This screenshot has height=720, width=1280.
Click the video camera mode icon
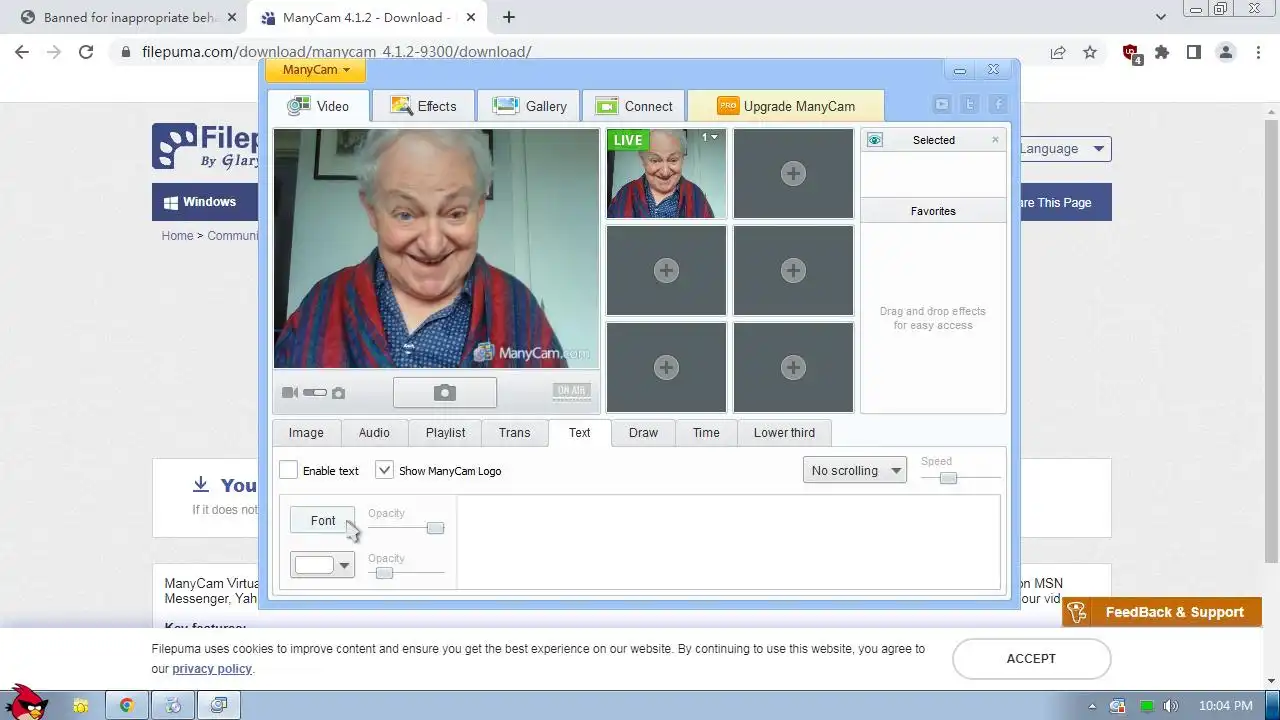[x=290, y=393]
